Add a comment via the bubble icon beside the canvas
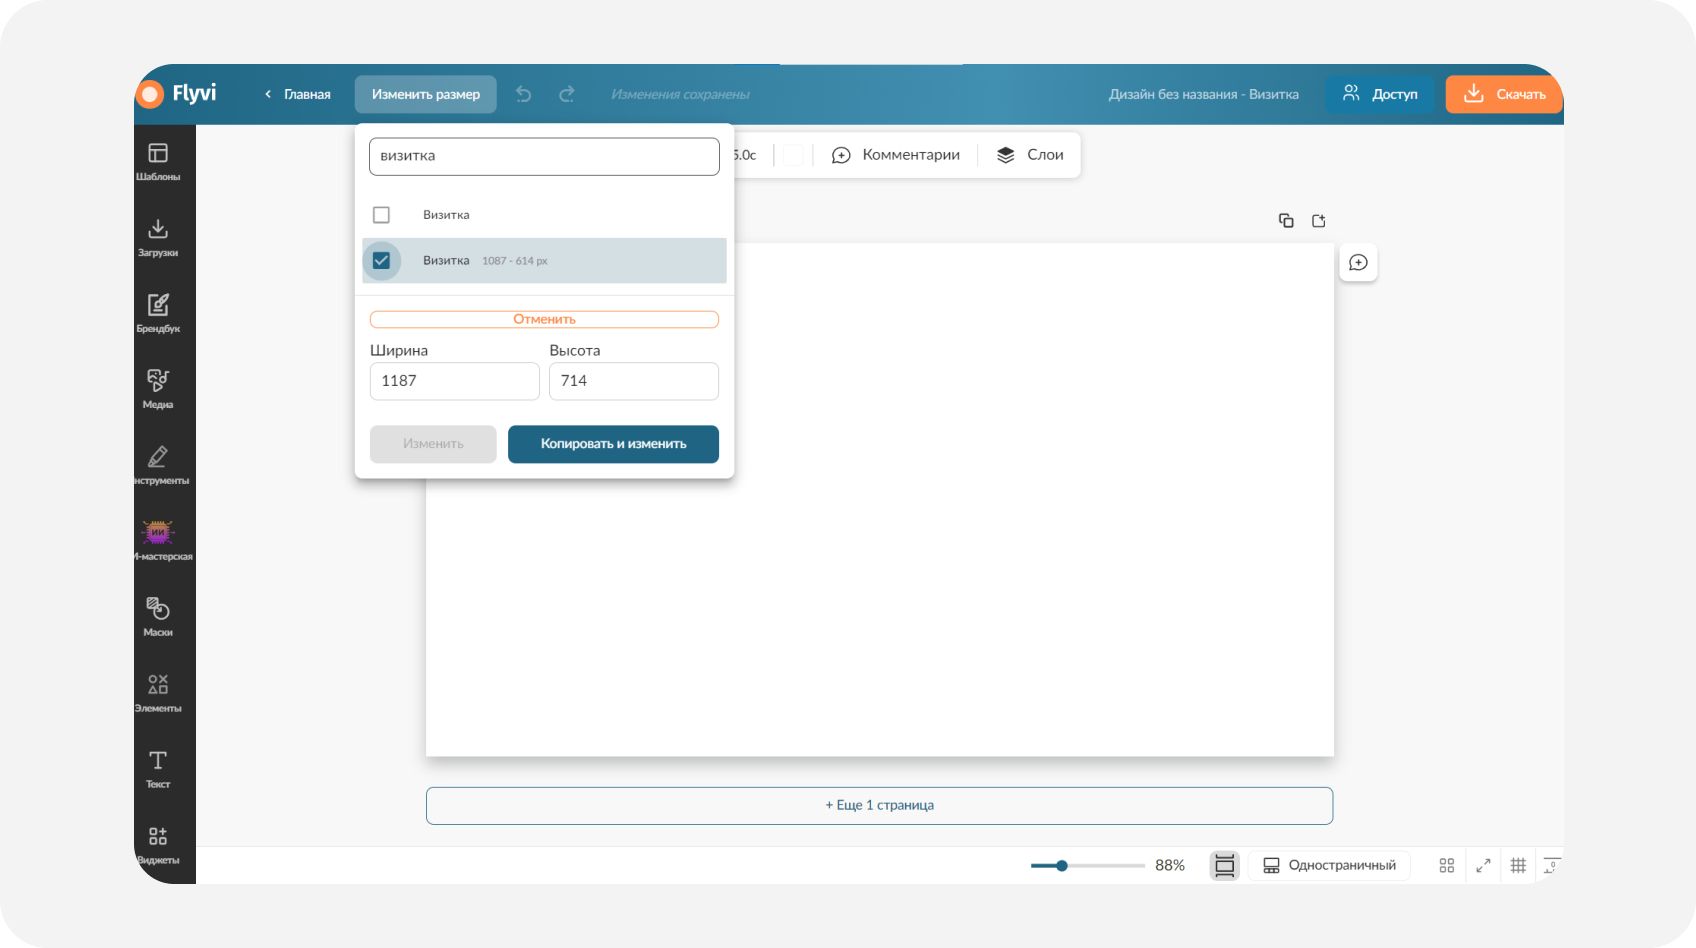 tap(1358, 262)
